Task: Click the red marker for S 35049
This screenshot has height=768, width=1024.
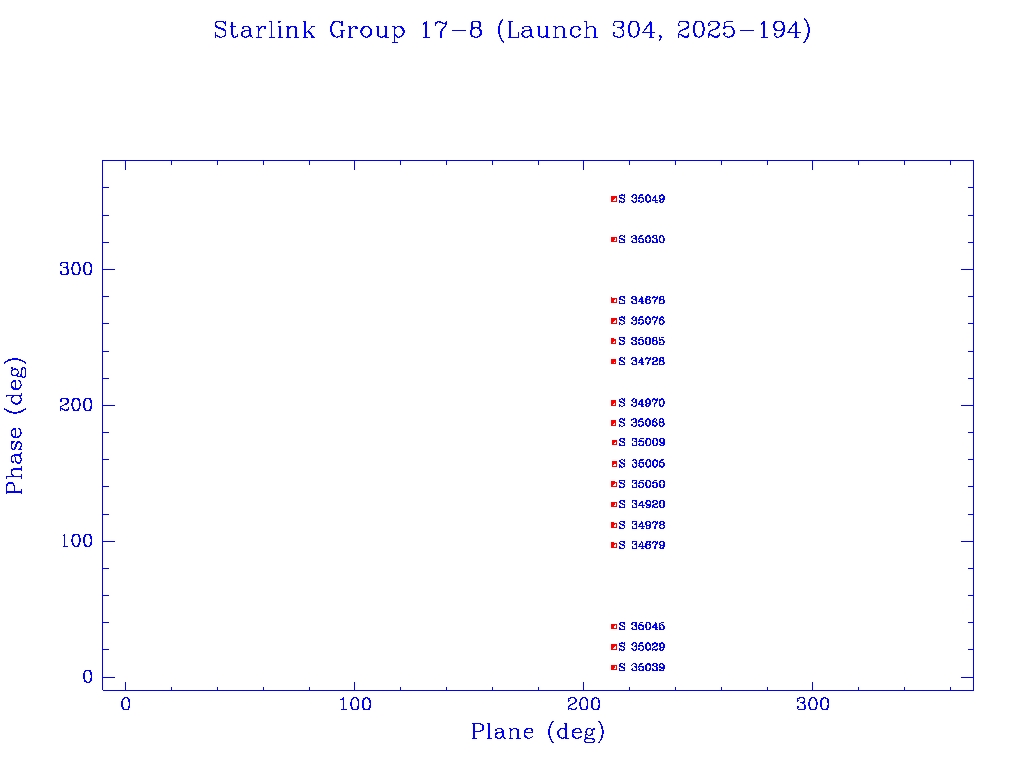Action: [614, 199]
